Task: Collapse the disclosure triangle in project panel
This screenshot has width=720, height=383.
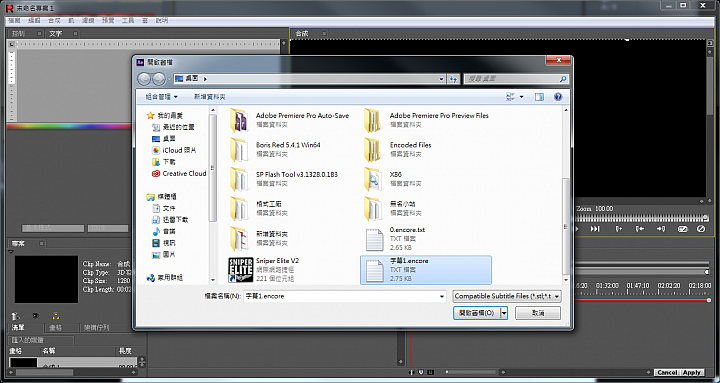Action: point(10,252)
